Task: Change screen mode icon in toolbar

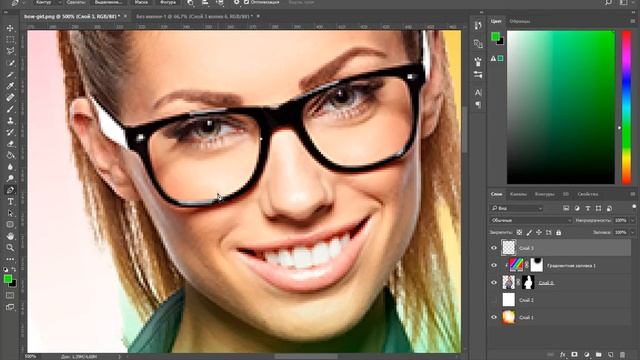Action: (x=10, y=307)
